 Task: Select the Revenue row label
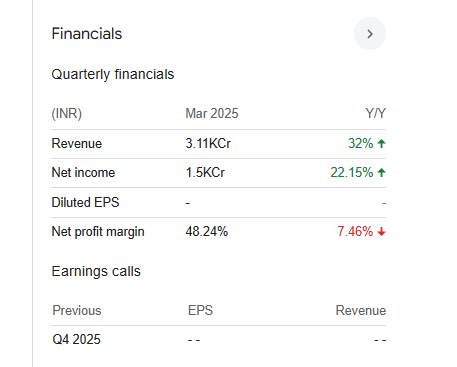click(77, 143)
